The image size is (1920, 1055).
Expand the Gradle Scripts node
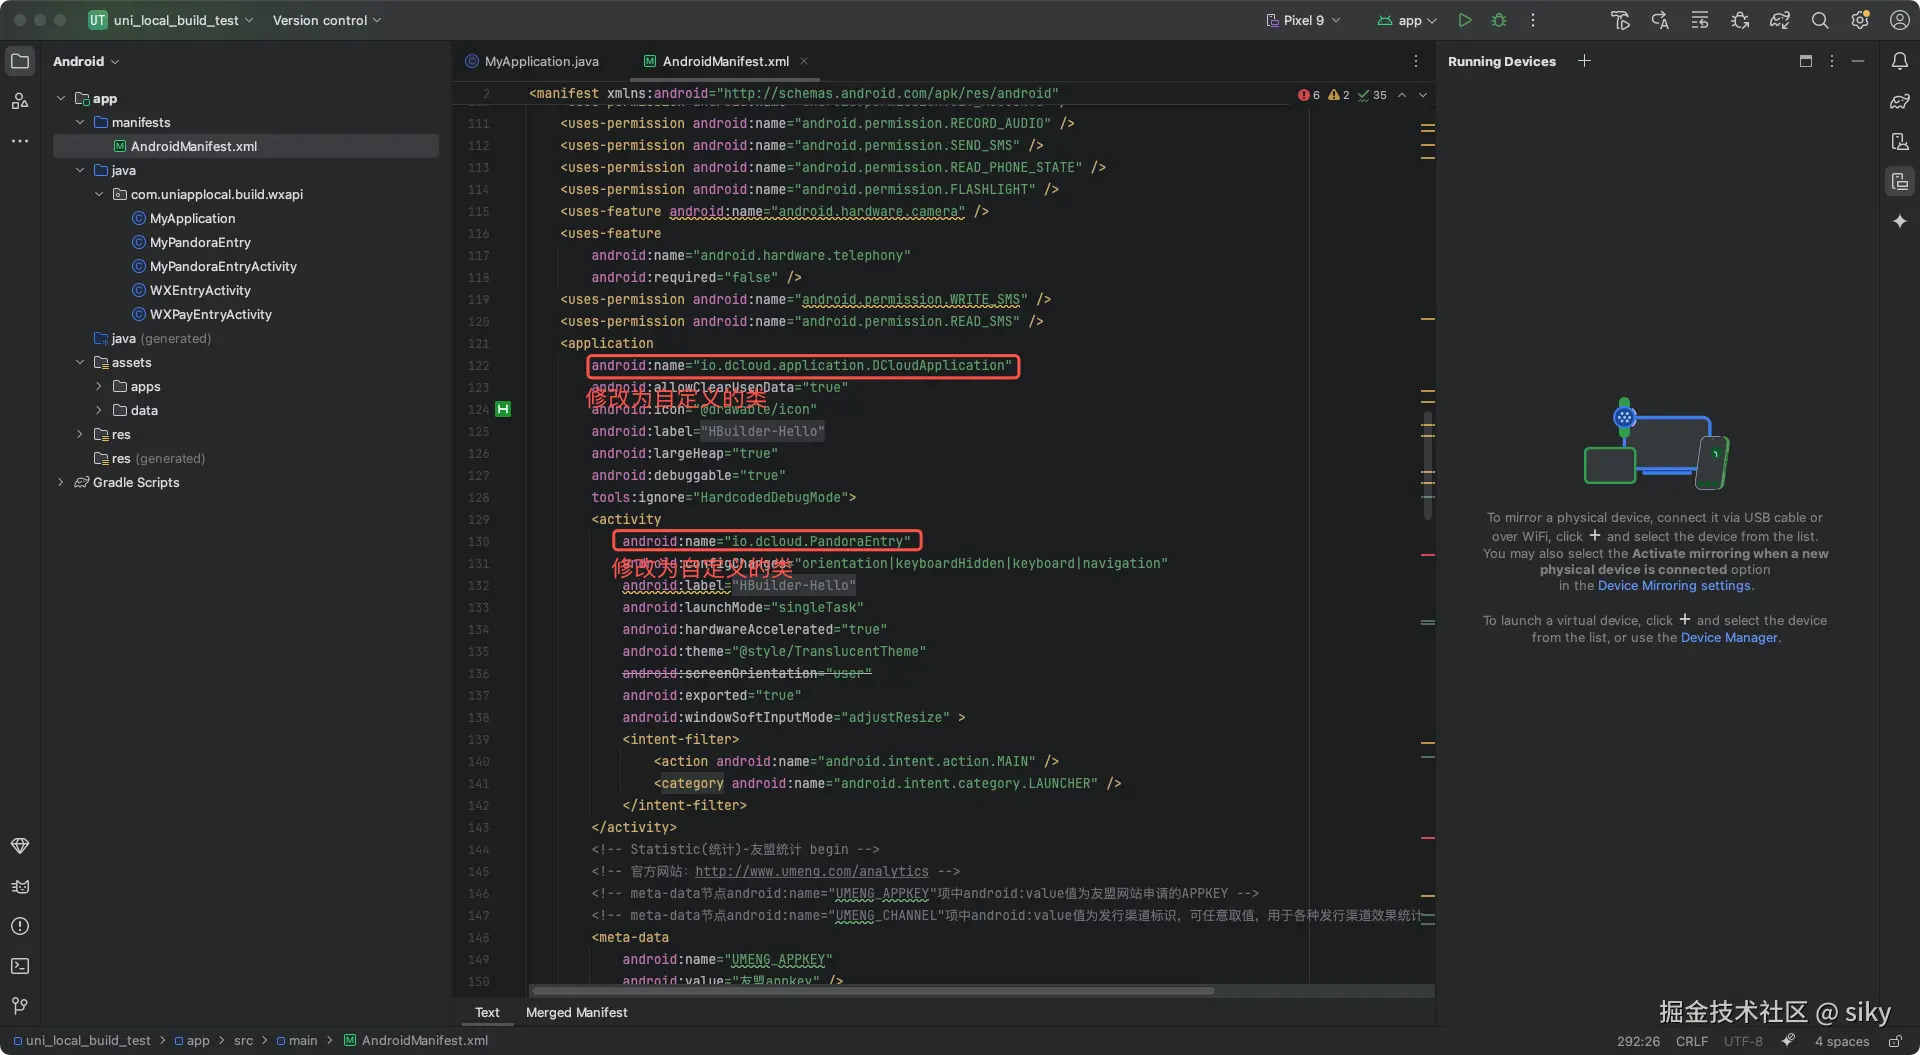tap(61, 482)
